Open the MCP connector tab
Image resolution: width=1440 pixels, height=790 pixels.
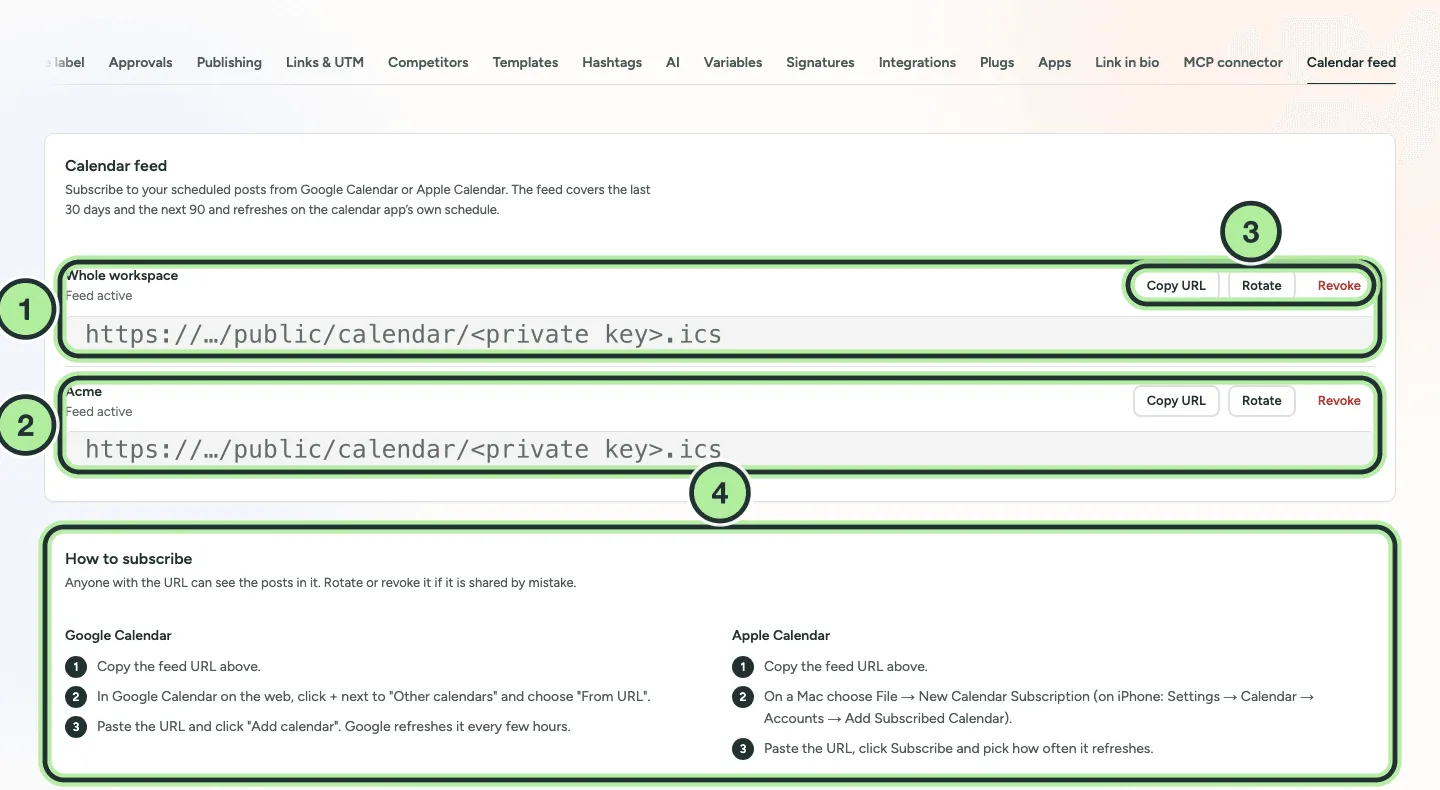1233,62
